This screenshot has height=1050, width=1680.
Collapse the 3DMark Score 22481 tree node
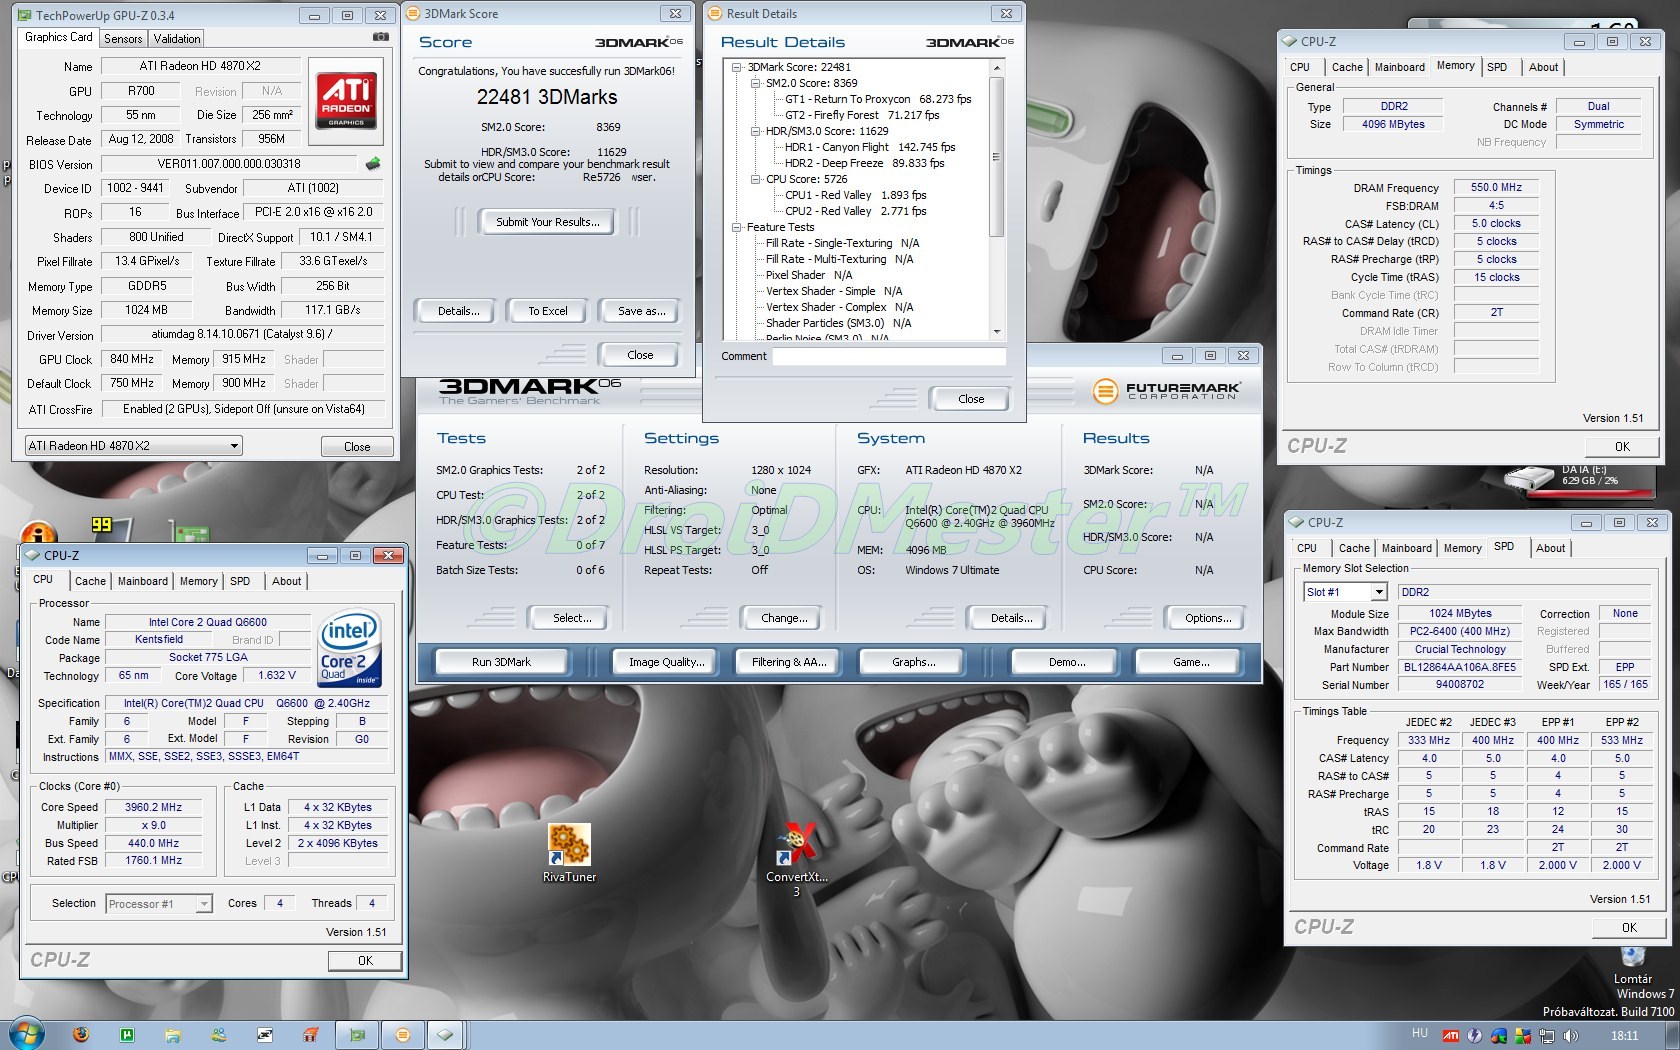click(x=737, y=67)
